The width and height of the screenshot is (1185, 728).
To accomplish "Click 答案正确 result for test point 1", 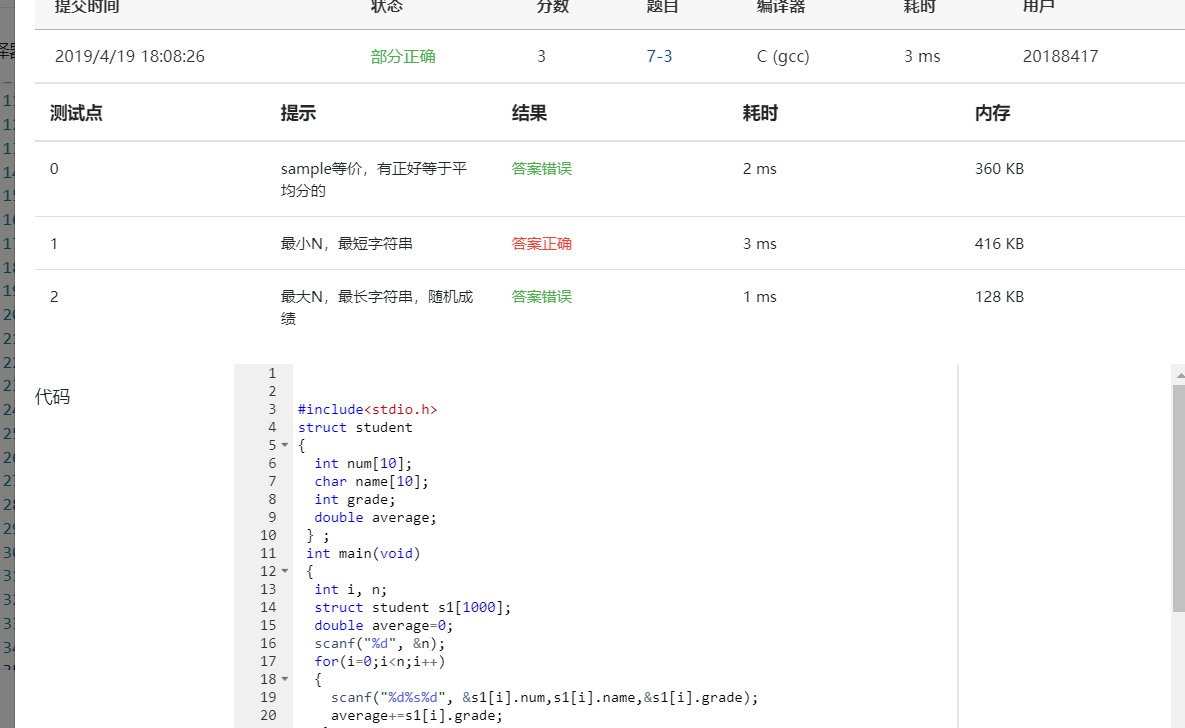I will (x=541, y=243).
